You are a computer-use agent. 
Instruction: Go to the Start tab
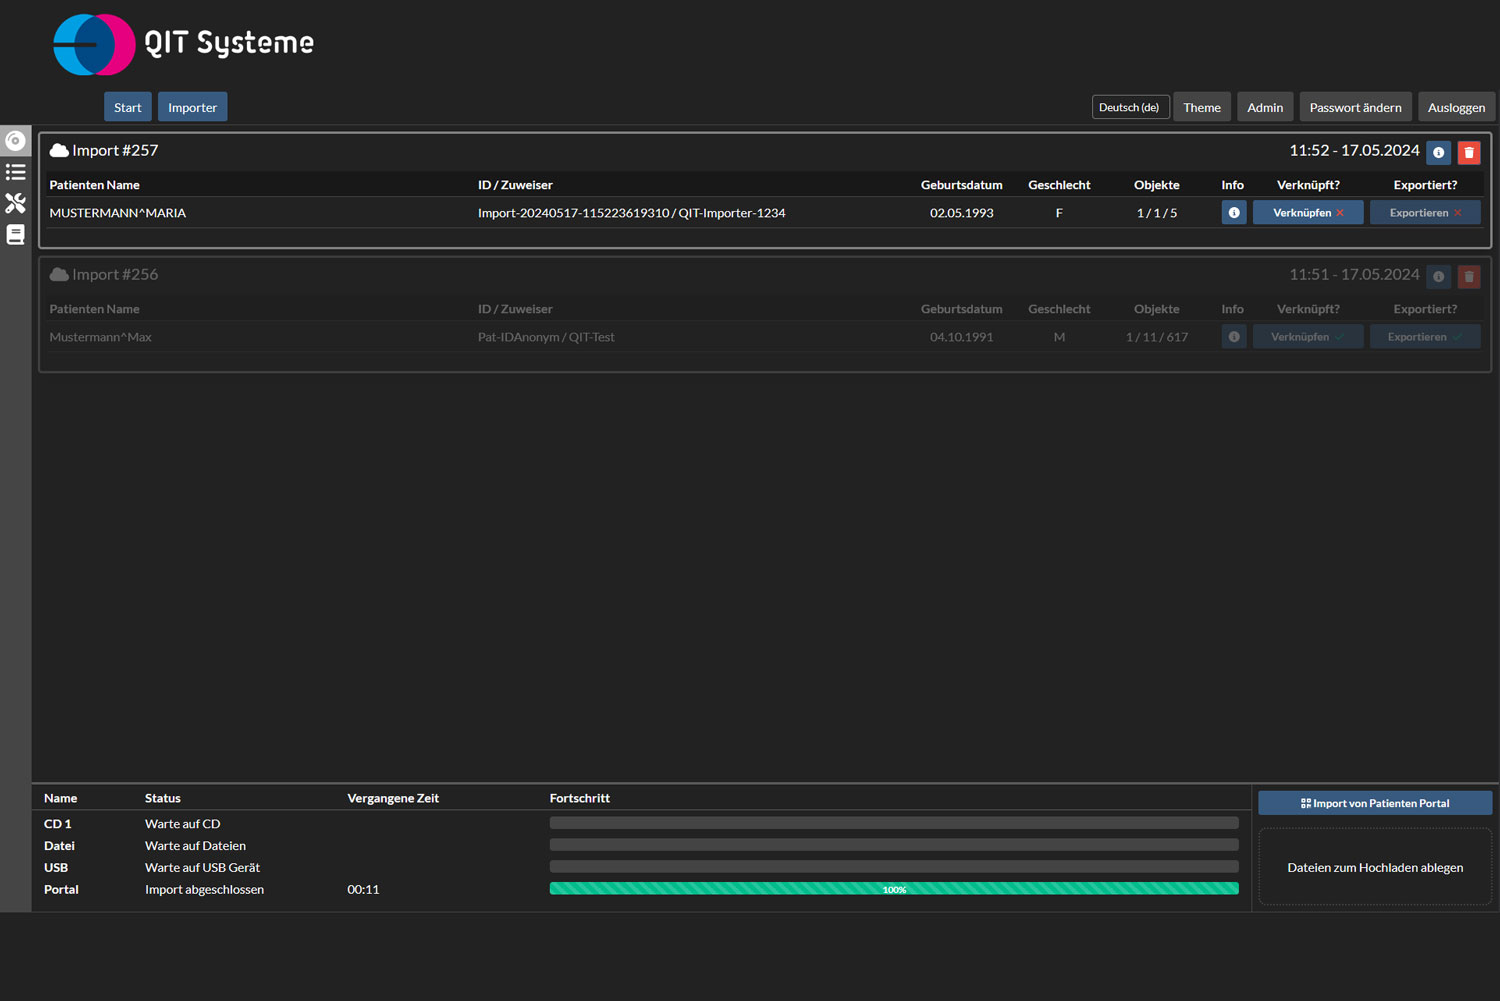pos(127,107)
